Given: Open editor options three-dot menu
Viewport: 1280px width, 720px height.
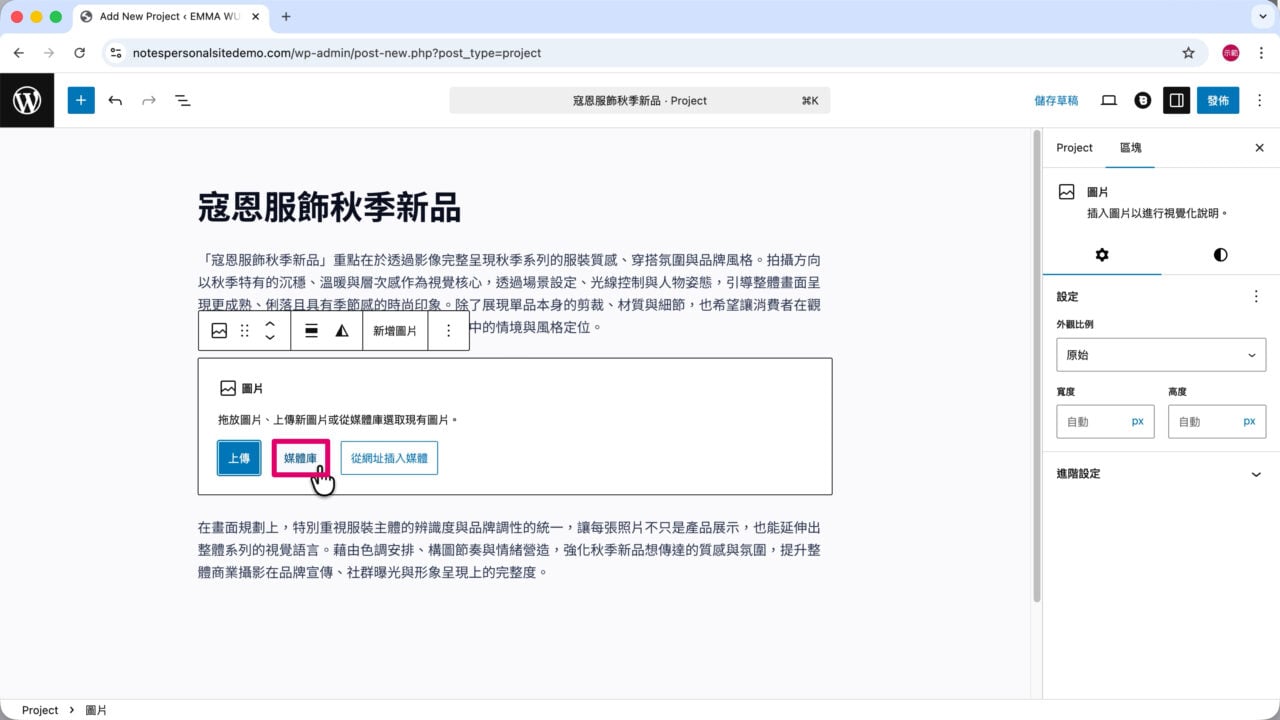Looking at the screenshot, I should pyautogui.click(x=1259, y=100).
